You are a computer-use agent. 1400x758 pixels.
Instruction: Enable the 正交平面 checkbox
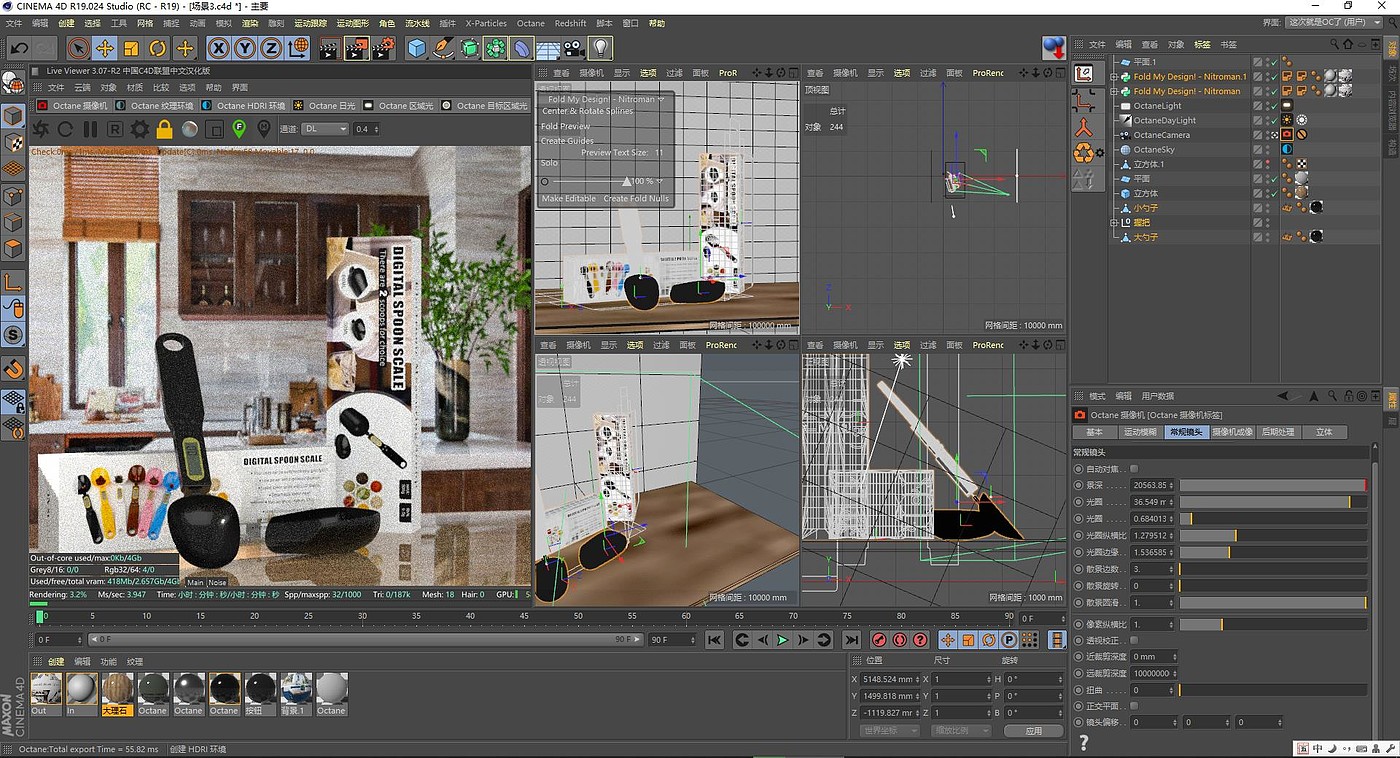(1134, 706)
